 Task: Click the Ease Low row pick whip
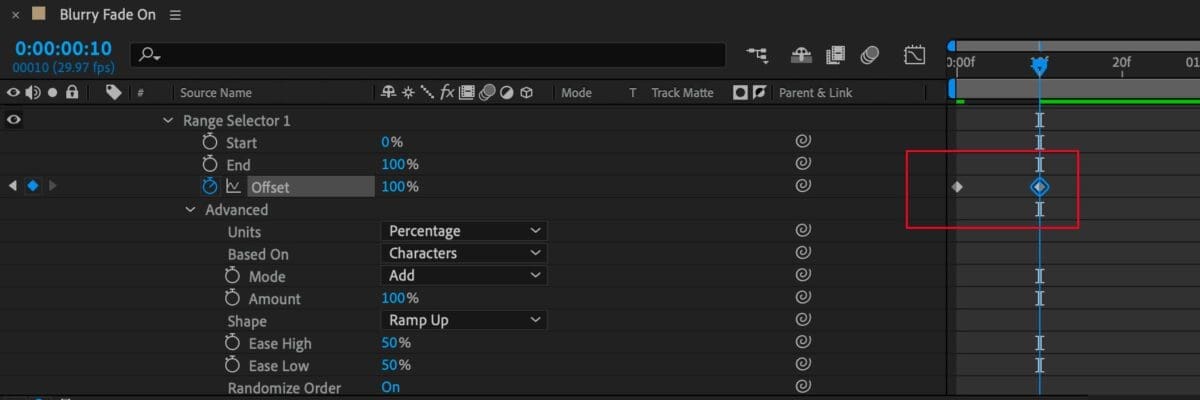pos(802,364)
